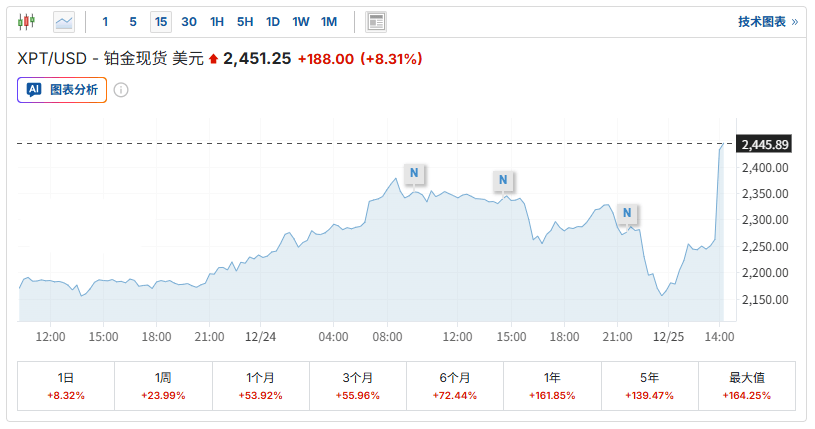Viewport: 815px width, 429px height.
Task: Switch to 1W weekly interval
Action: tap(301, 21)
